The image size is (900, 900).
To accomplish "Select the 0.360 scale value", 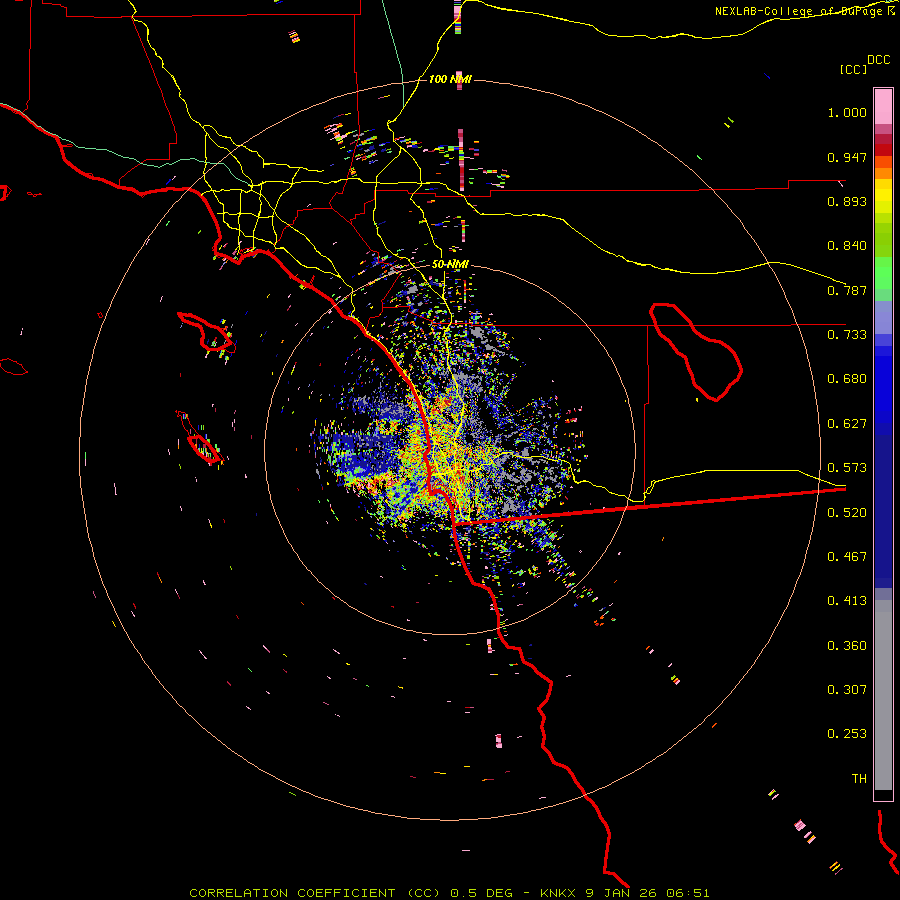I will [x=847, y=646].
